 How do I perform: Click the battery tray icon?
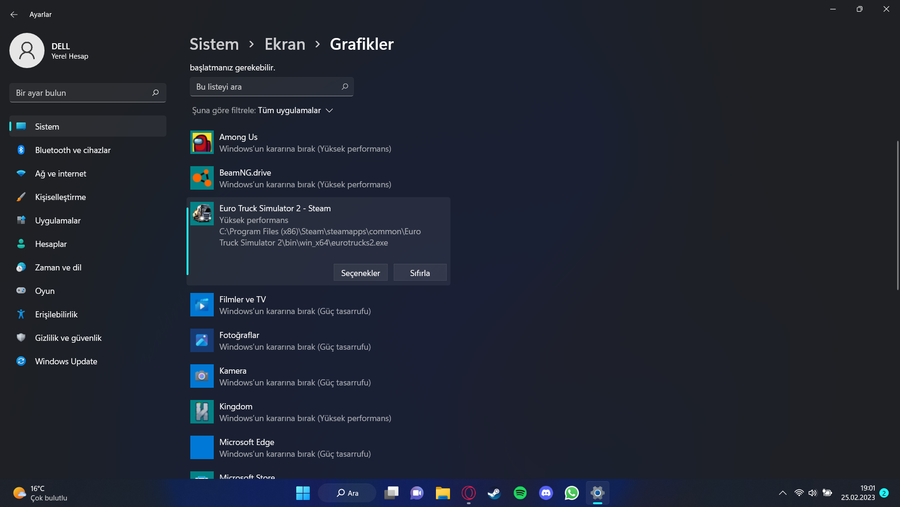tap(827, 493)
